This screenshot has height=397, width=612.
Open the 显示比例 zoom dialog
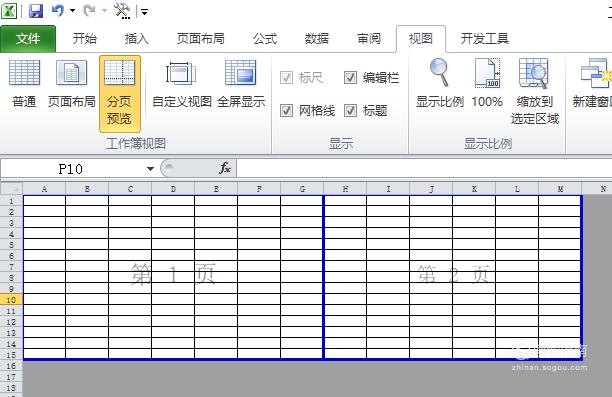(x=439, y=84)
